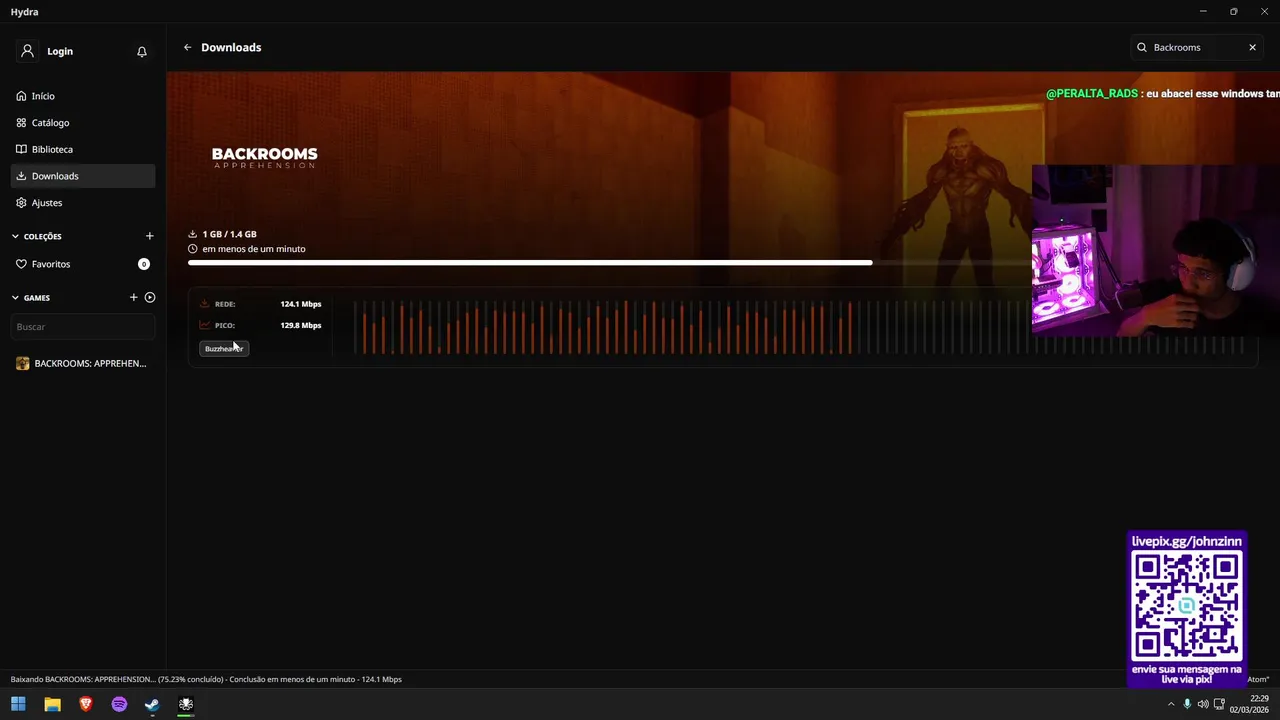Expand the system tray hidden icons chevron
This screenshot has width=1280, height=720.
pyautogui.click(x=1171, y=704)
